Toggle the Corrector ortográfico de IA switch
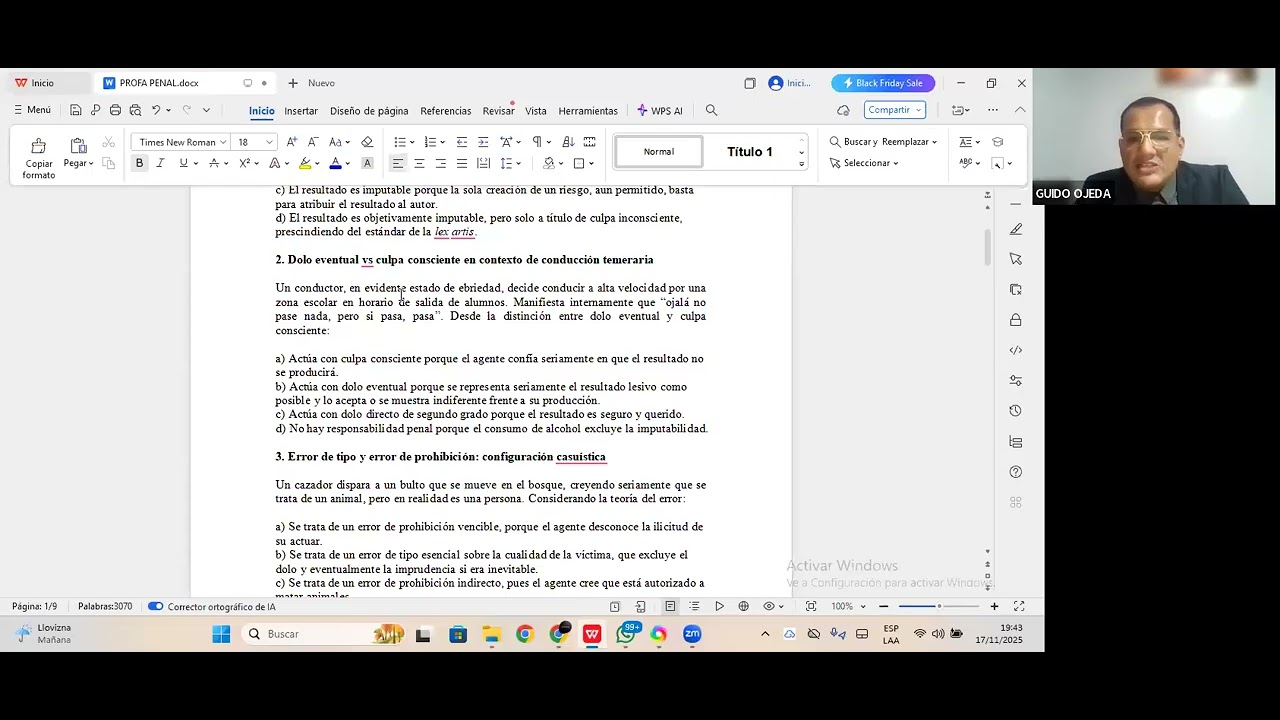1280x720 pixels. (155, 606)
